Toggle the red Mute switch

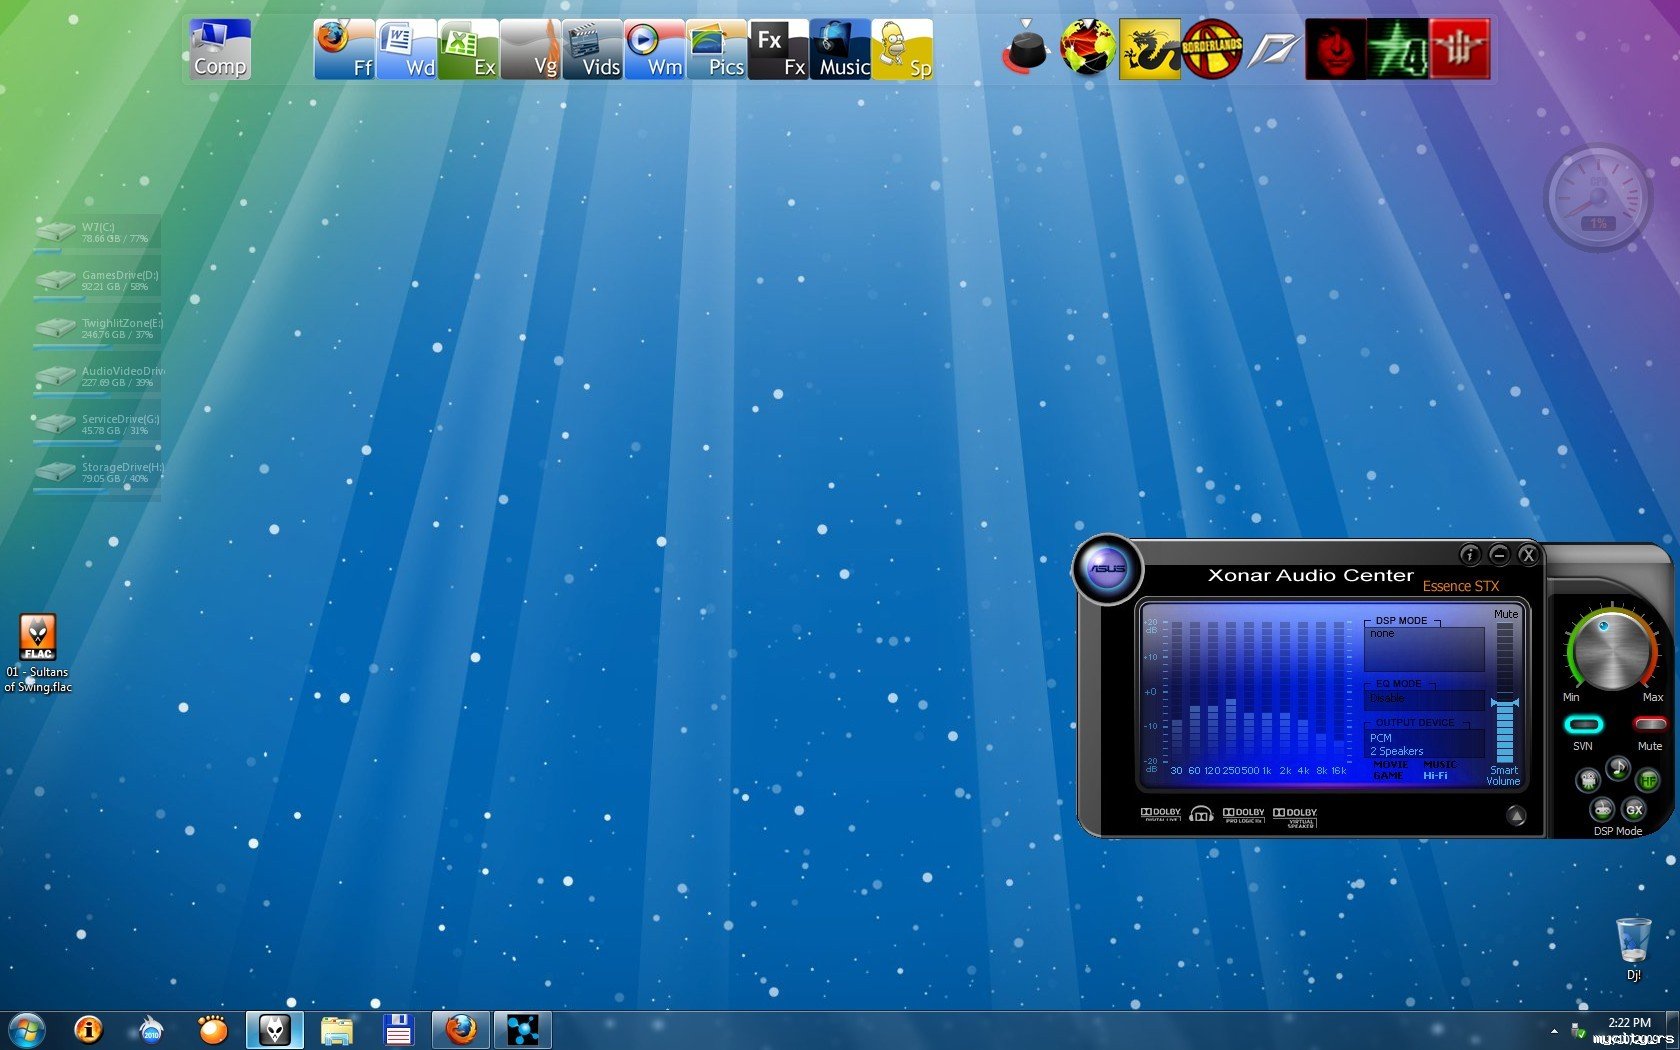pyautogui.click(x=1649, y=724)
